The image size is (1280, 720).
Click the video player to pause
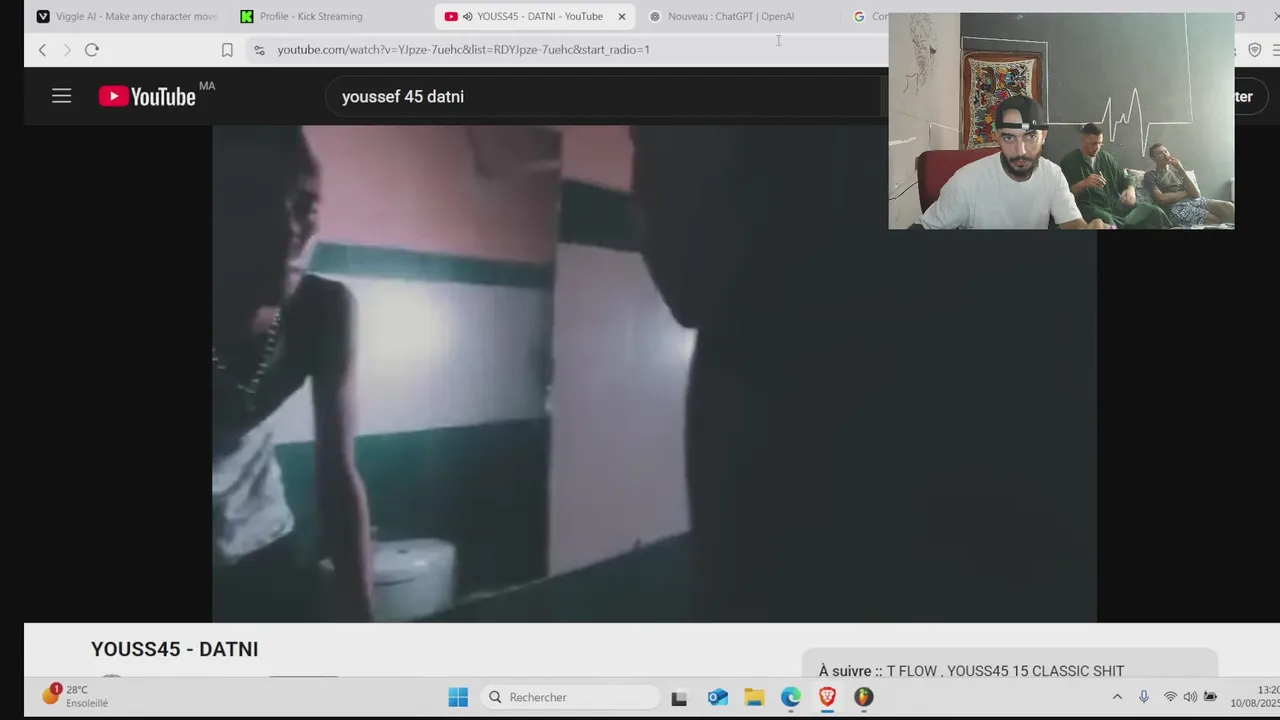click(x=654, y=373)
